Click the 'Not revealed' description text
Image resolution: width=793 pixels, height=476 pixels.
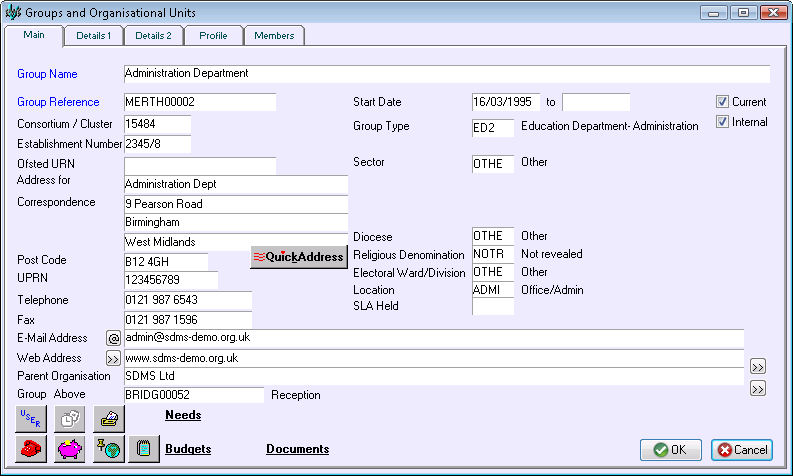(x=552, y=254)
